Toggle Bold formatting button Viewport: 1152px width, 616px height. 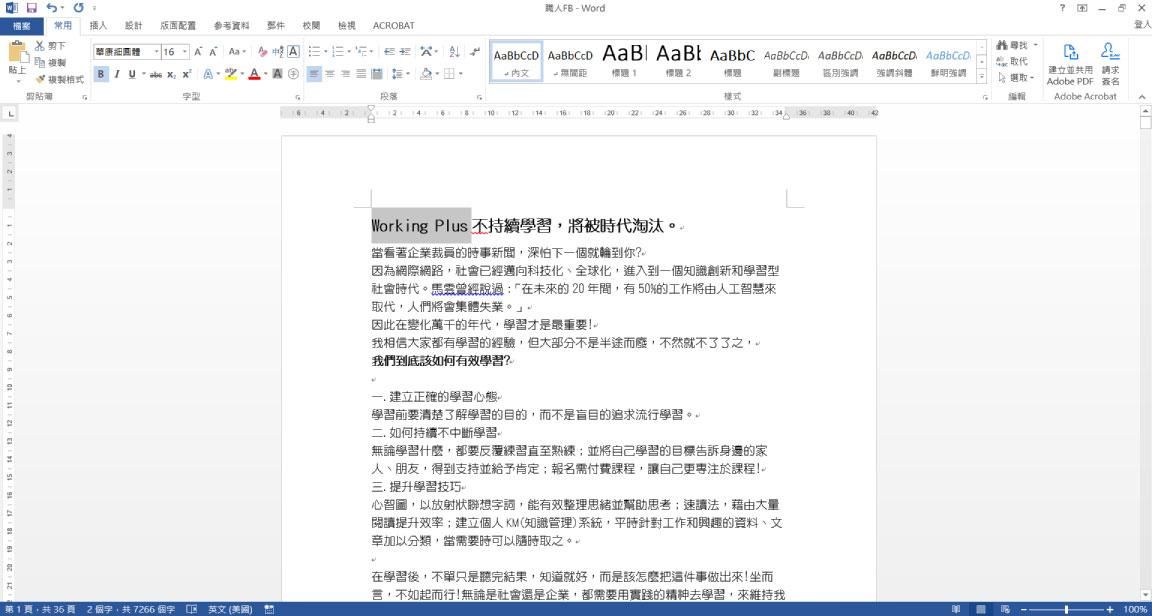pyautogui.click(x=101, y=74)
